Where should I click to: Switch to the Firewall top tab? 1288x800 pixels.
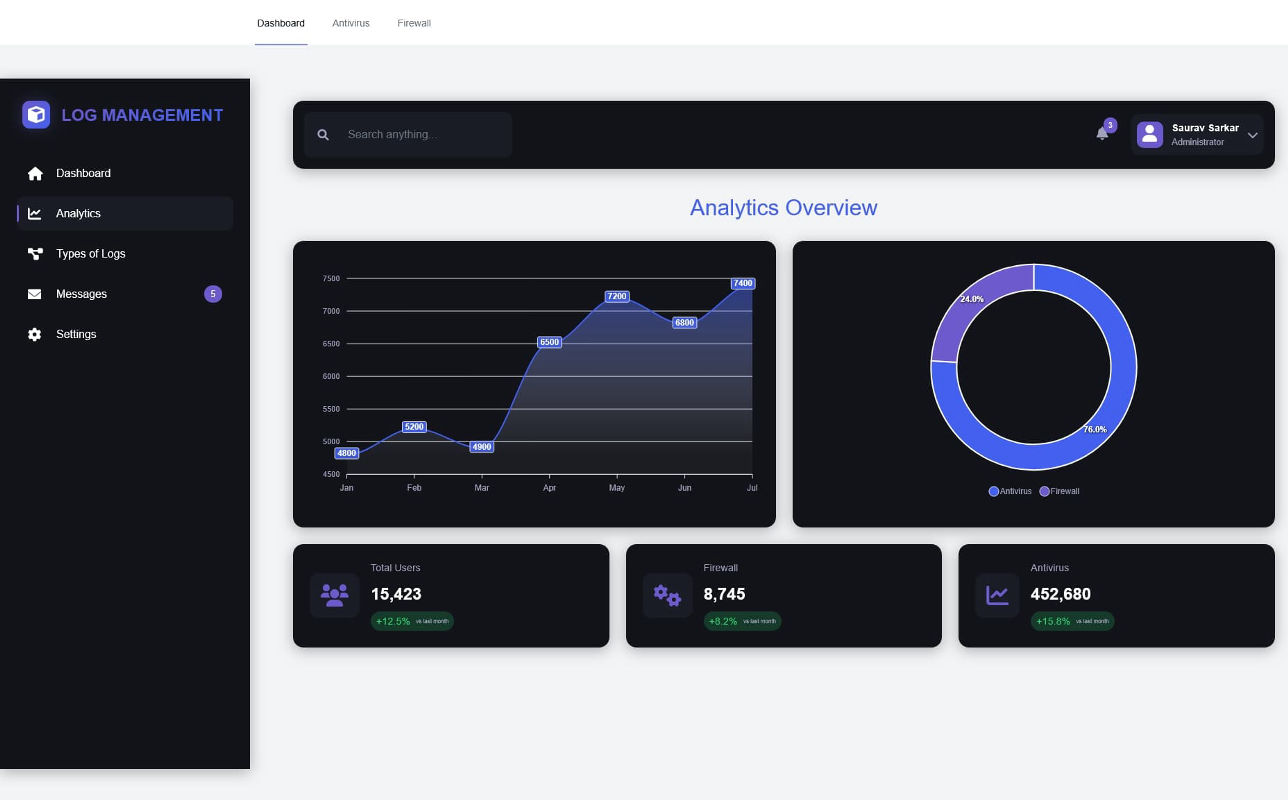[x=414, y=23]
